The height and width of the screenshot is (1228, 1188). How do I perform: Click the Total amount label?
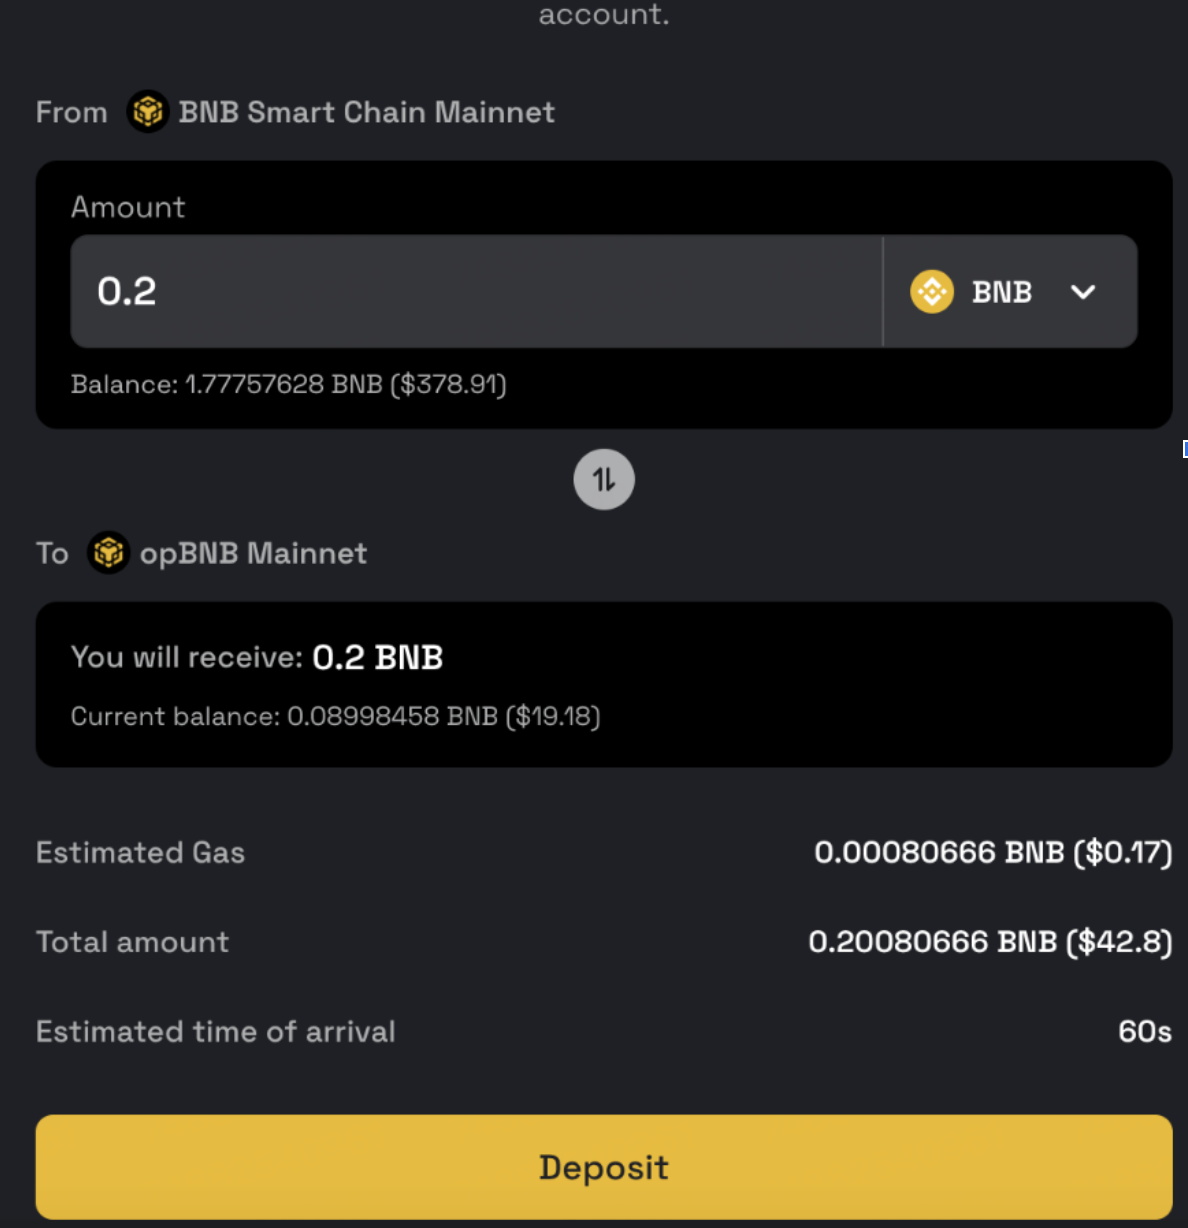pos(132,942)
